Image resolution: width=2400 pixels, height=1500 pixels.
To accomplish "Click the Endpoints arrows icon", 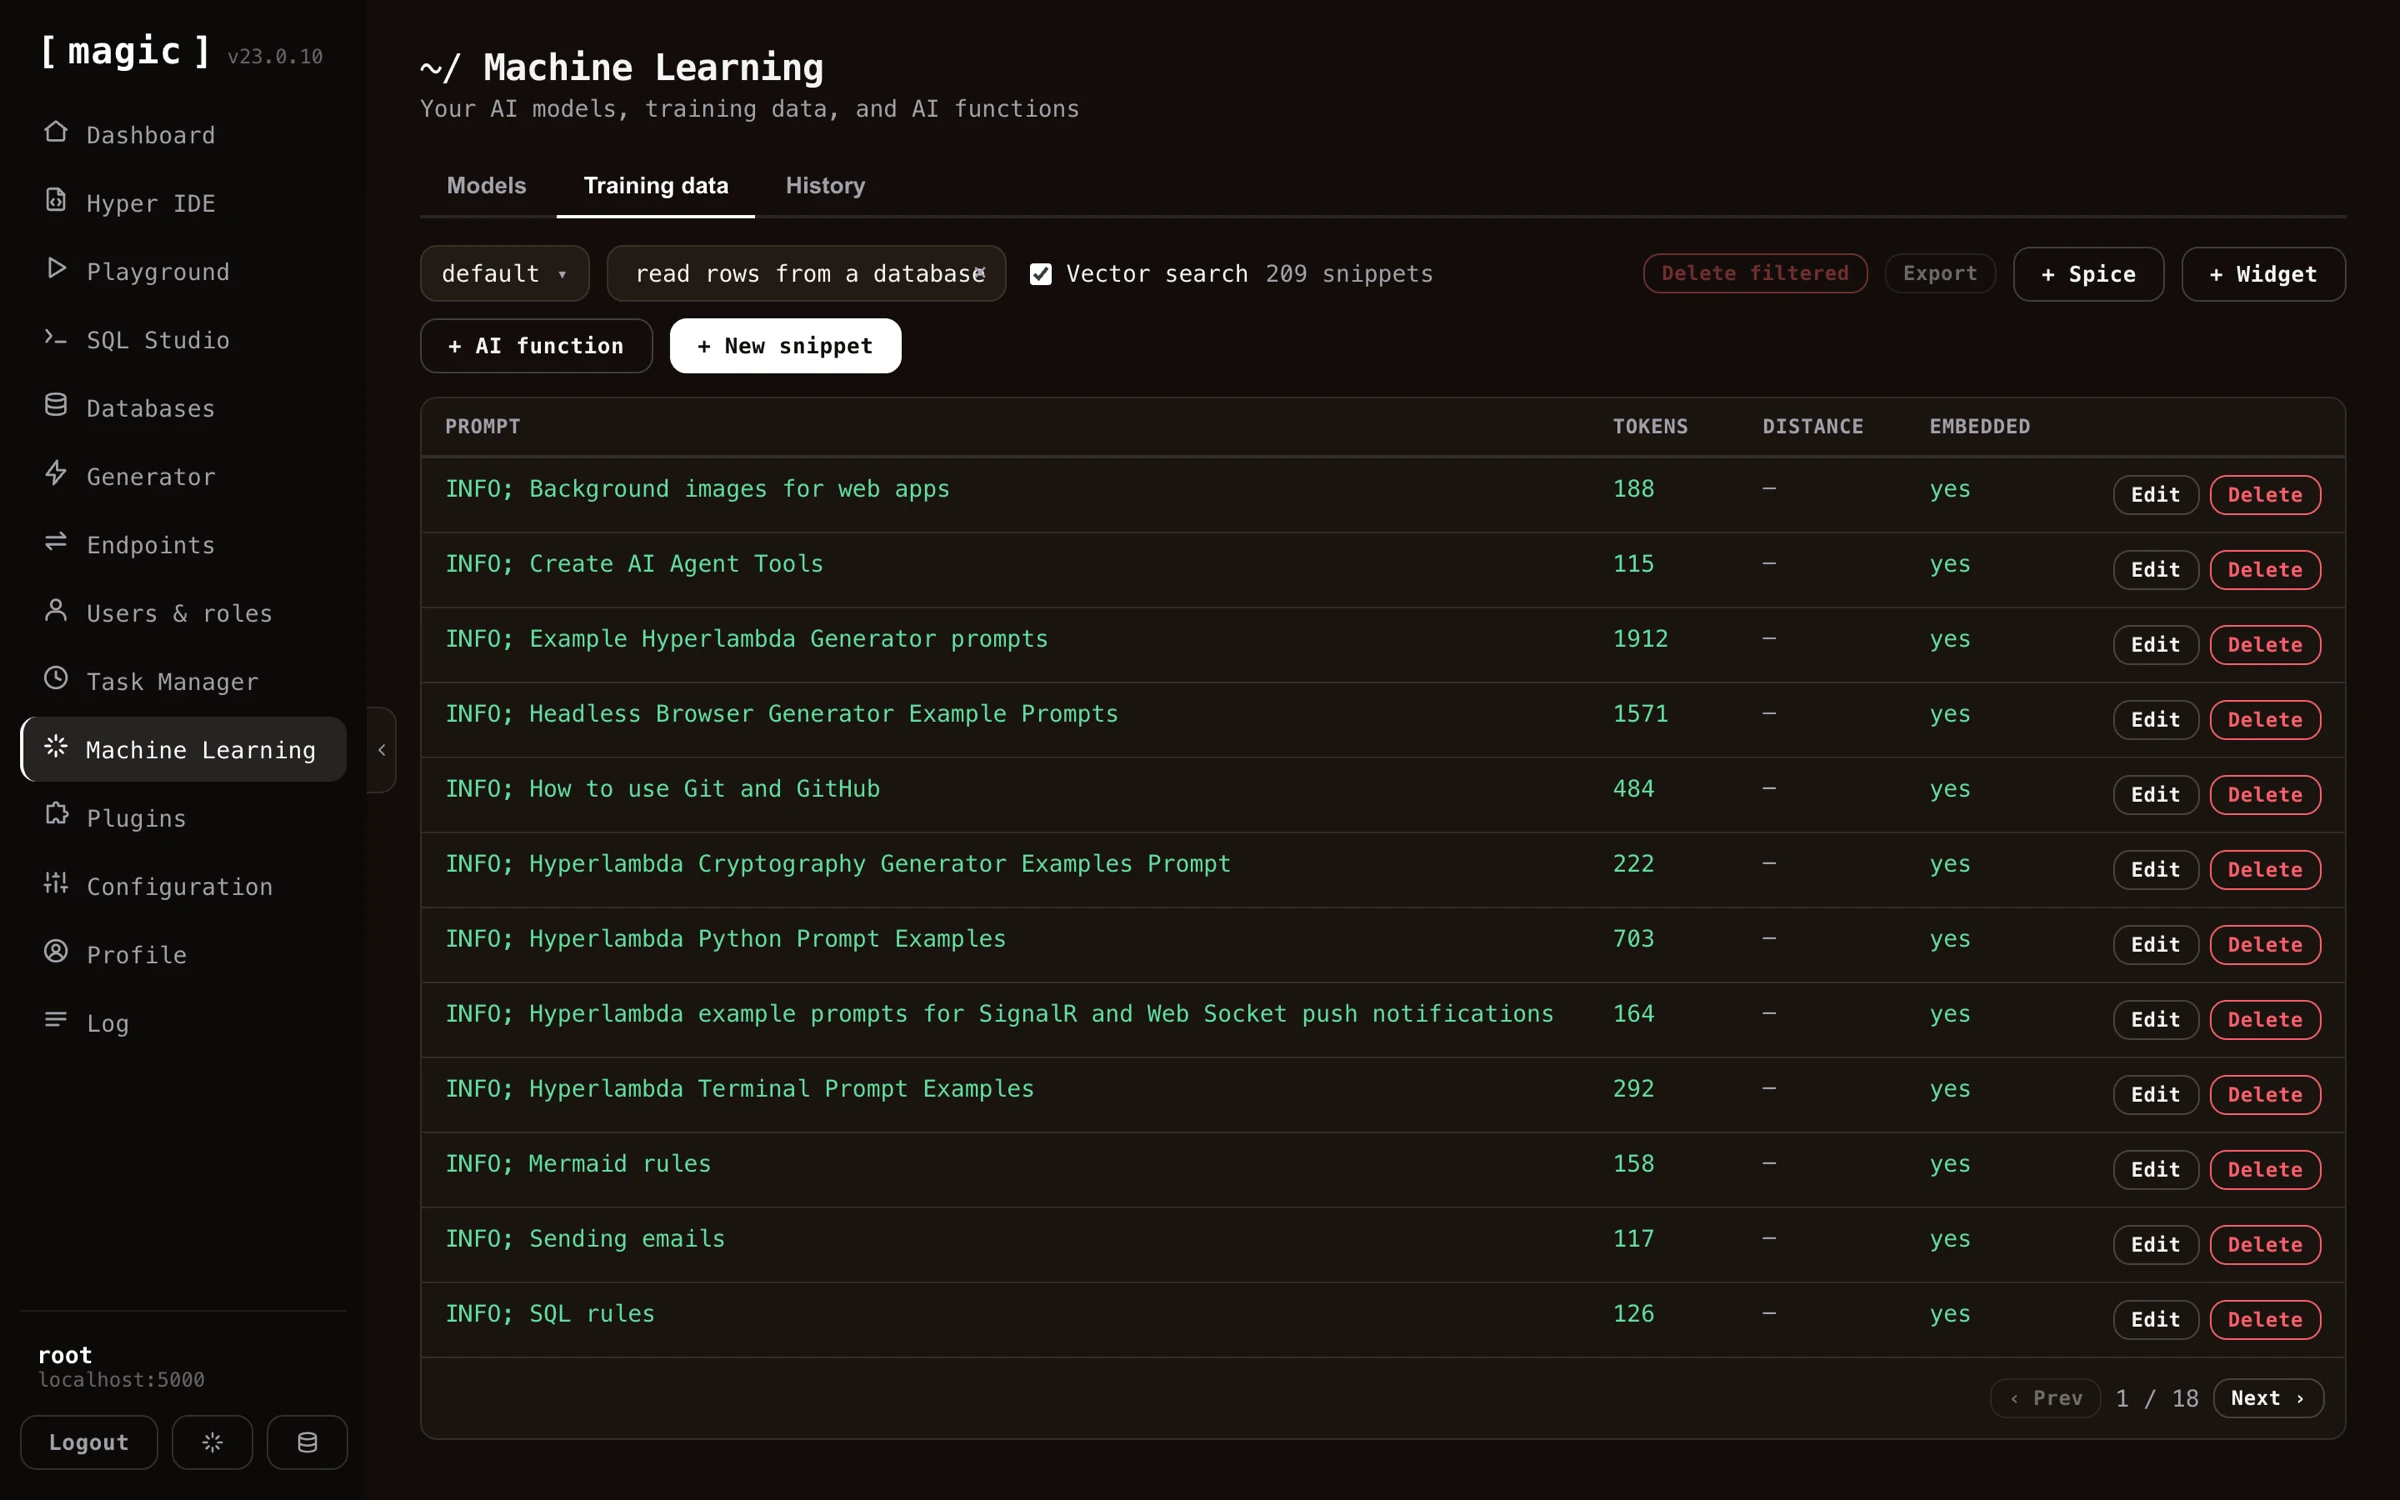I will 56,542.
